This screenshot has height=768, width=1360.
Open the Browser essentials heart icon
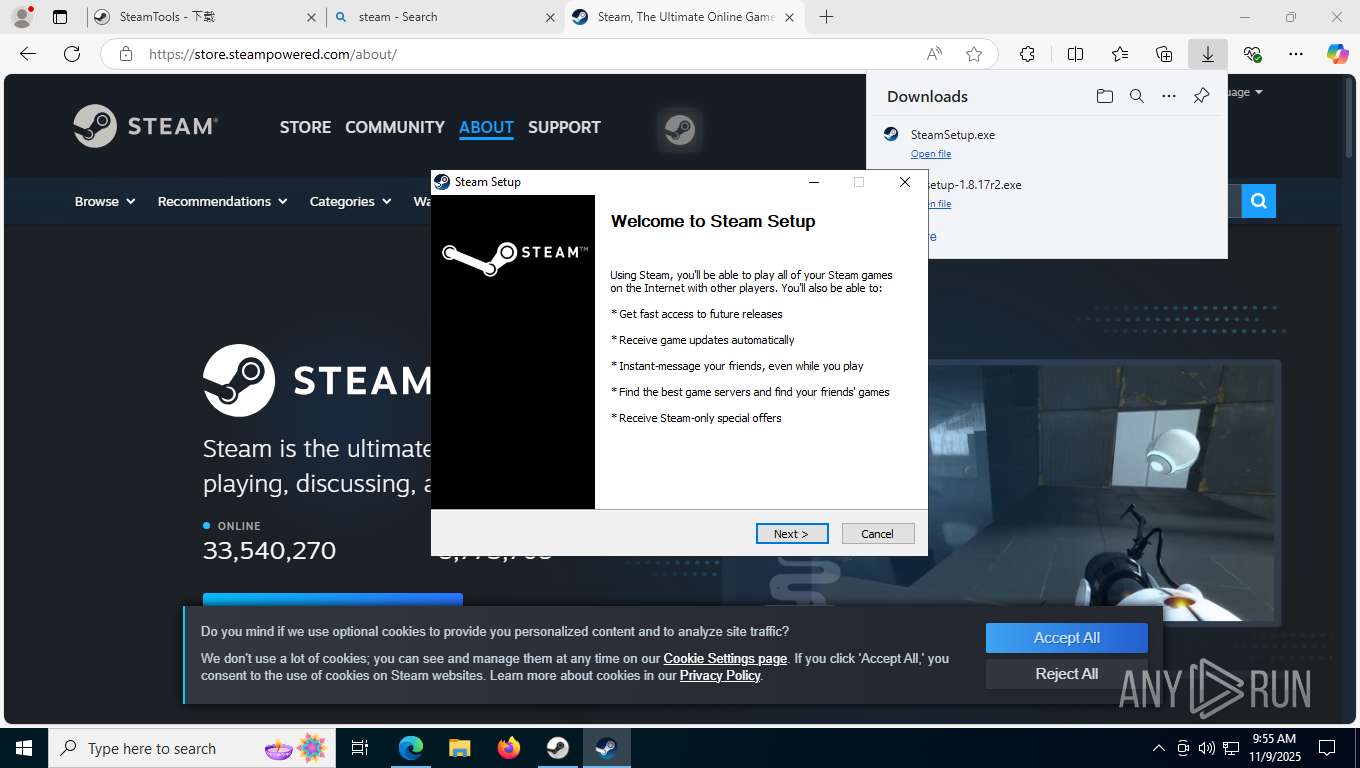click(1252, 54)
